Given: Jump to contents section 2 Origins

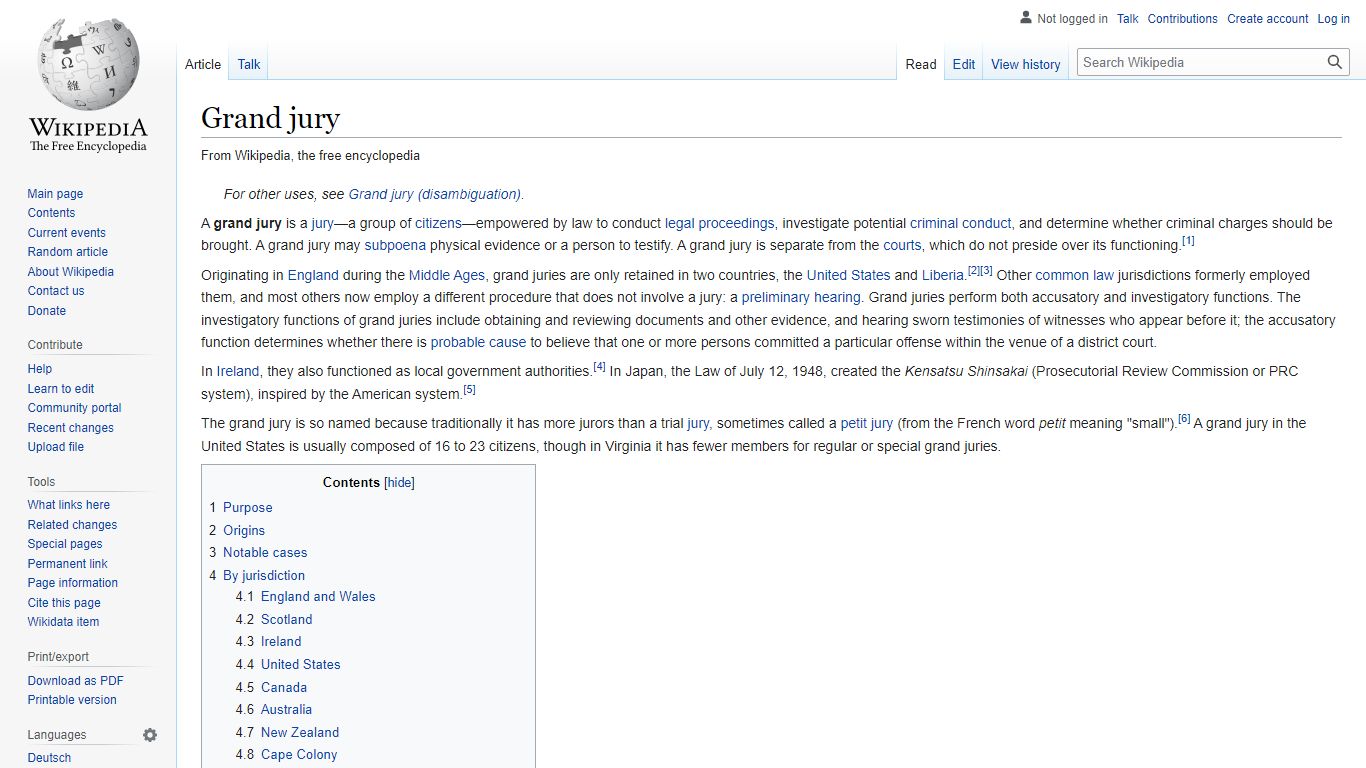Looking at the screenshot, I should click(237, 531).
